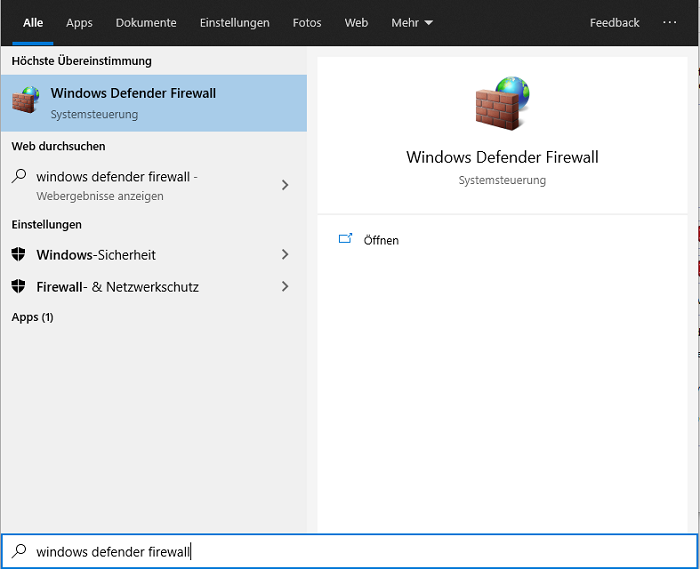Switch to the Alle tab
The width and height of the screenshot is (700, 569).
coord(33,23)
